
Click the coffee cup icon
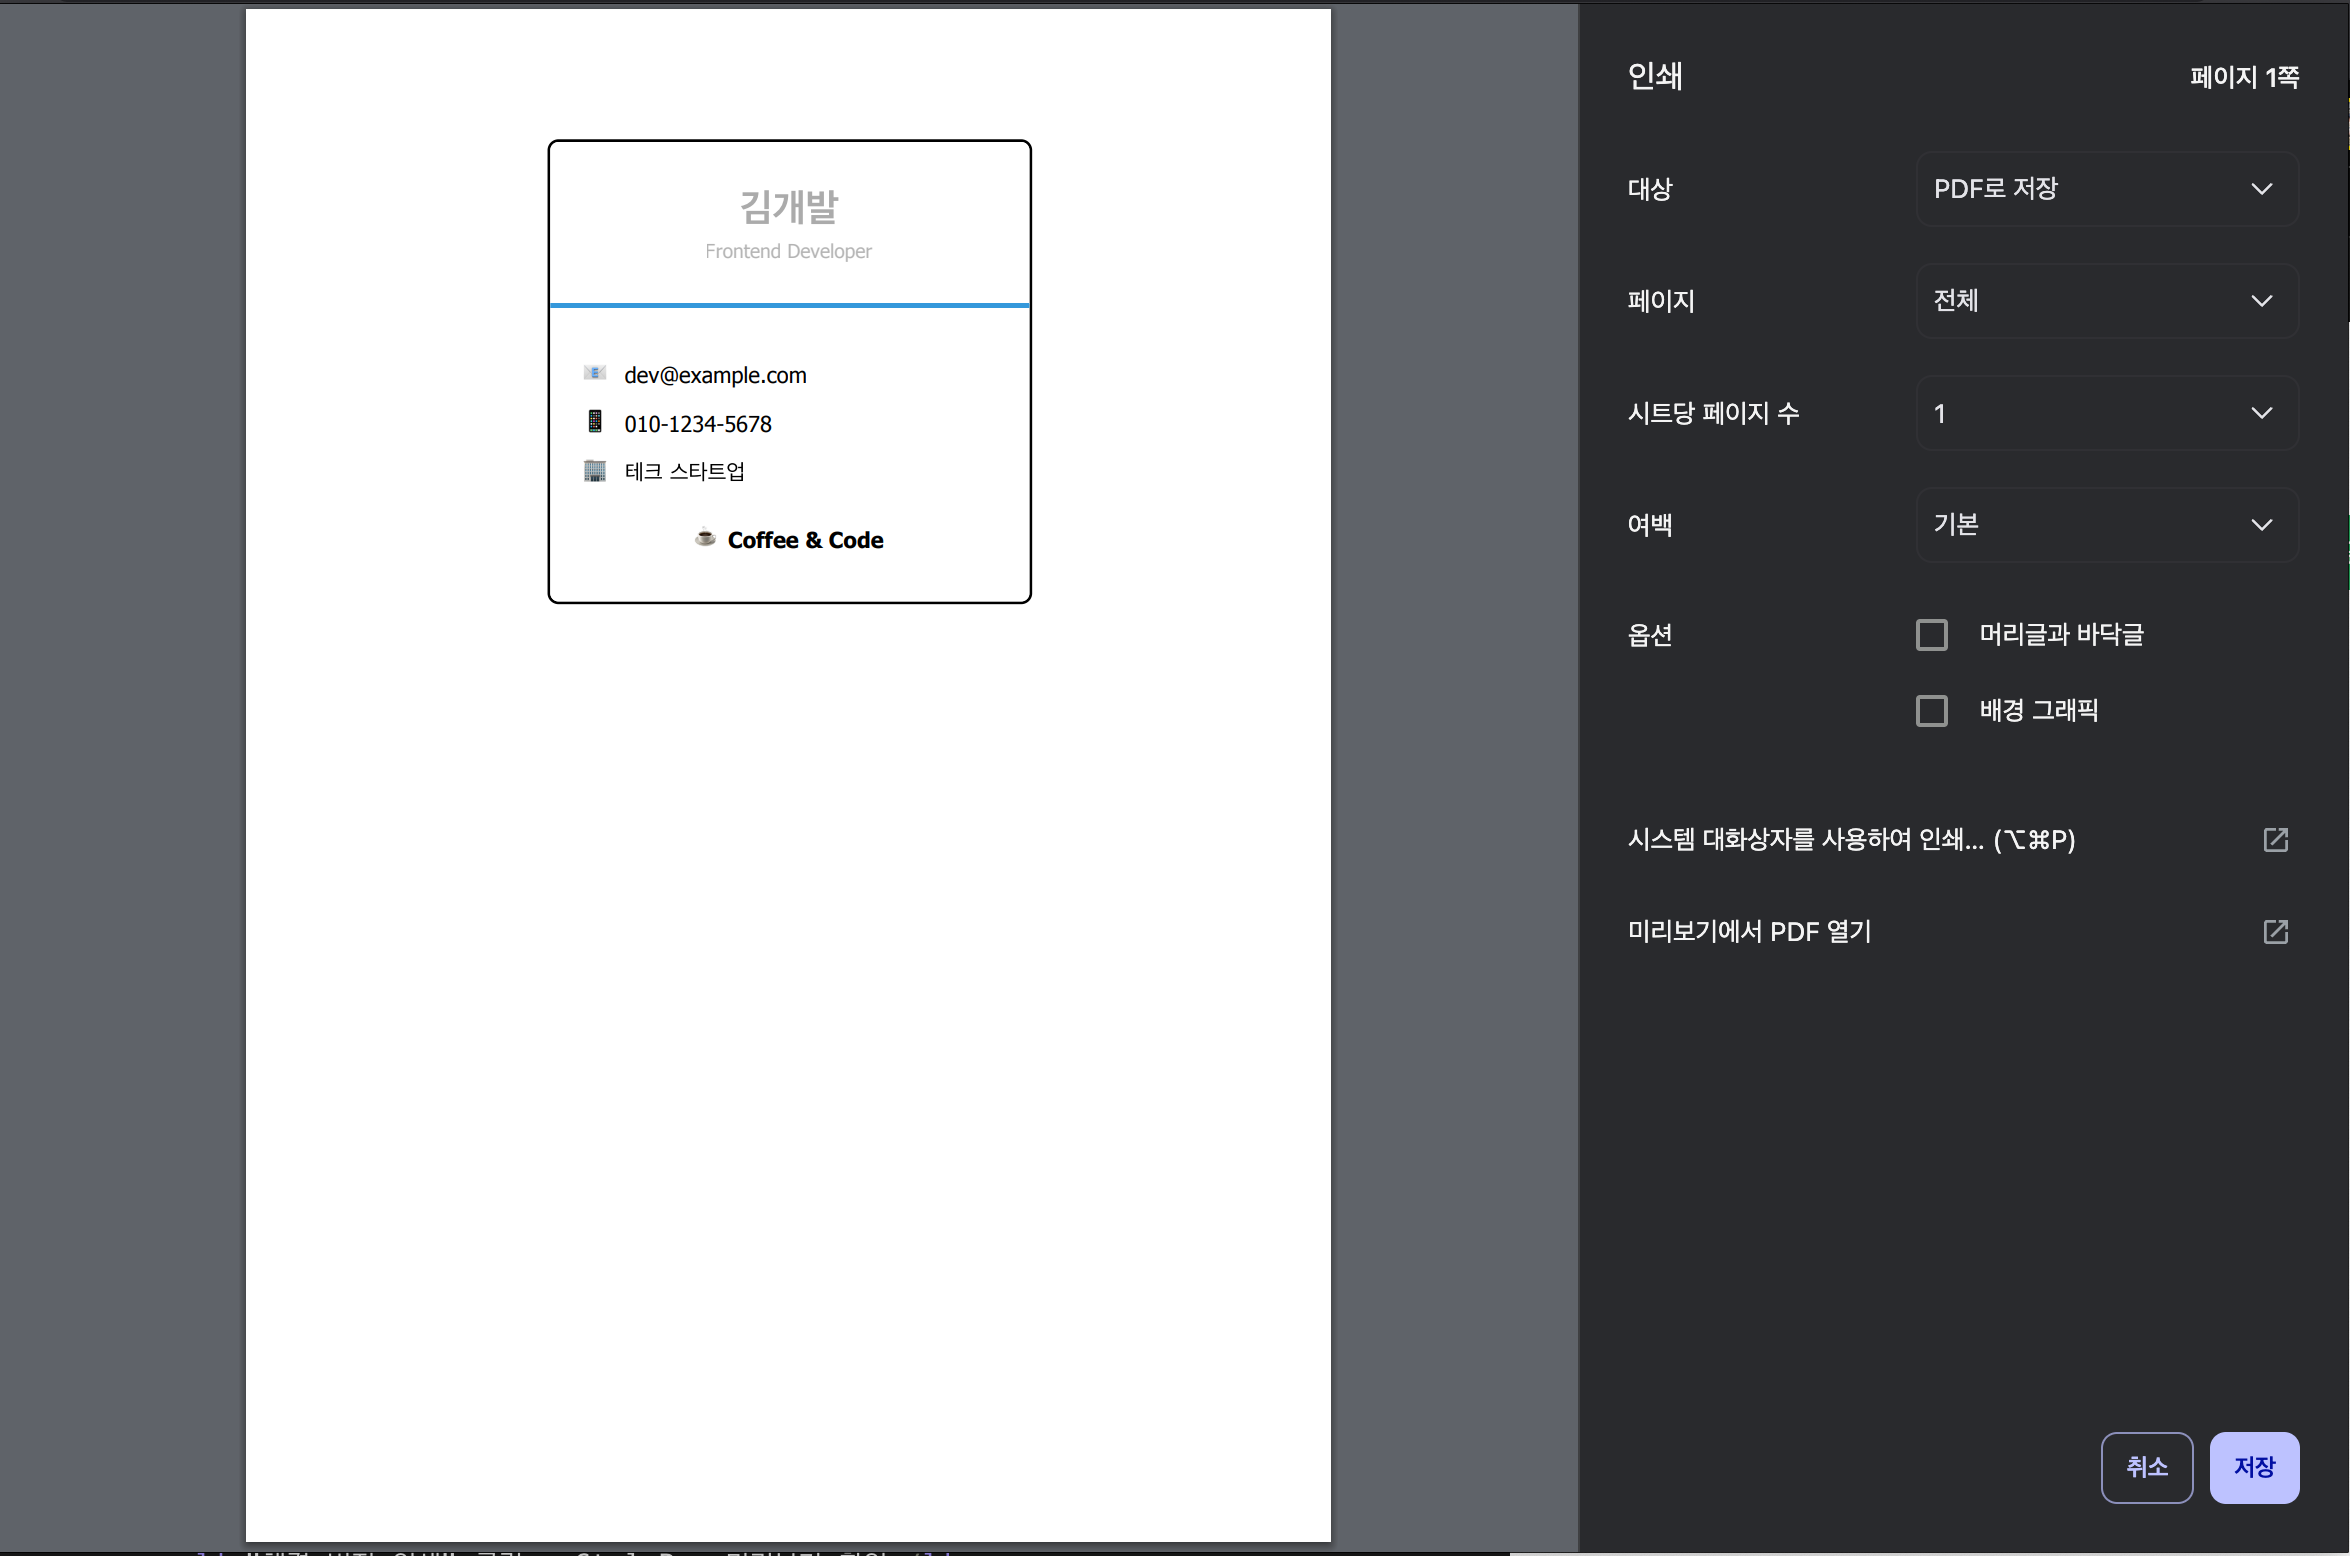coord(705,538)
